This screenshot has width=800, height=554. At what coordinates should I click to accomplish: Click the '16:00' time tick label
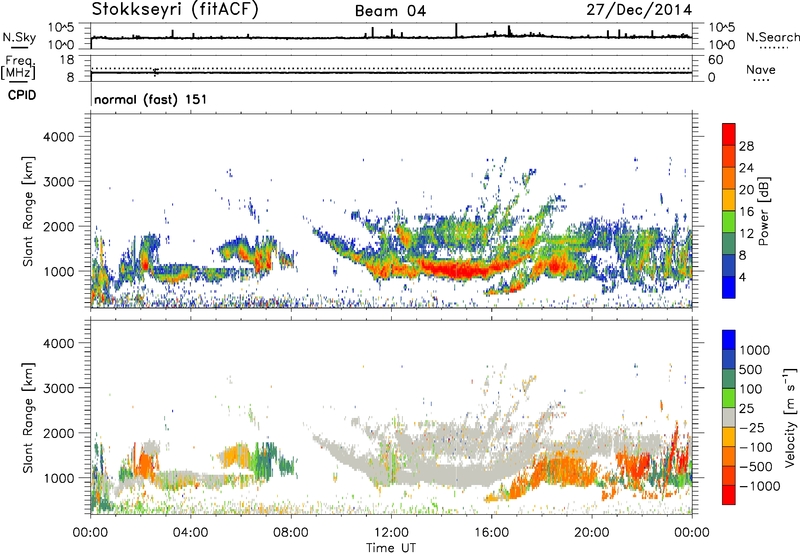(x=491, y=533)
